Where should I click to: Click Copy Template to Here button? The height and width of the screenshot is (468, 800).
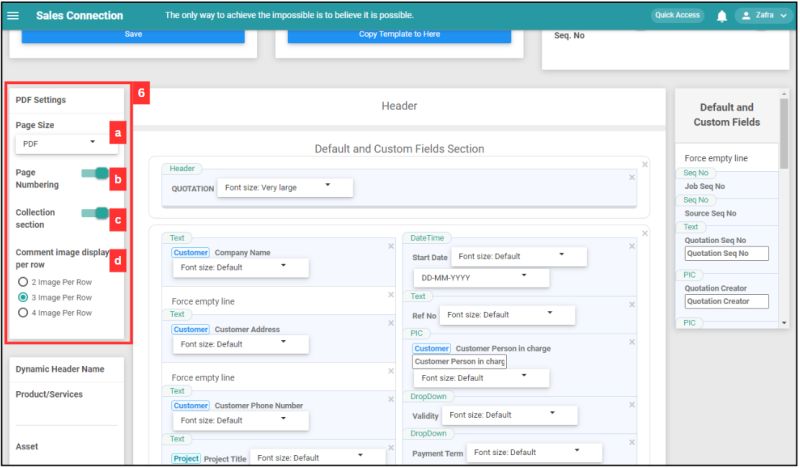399,35
